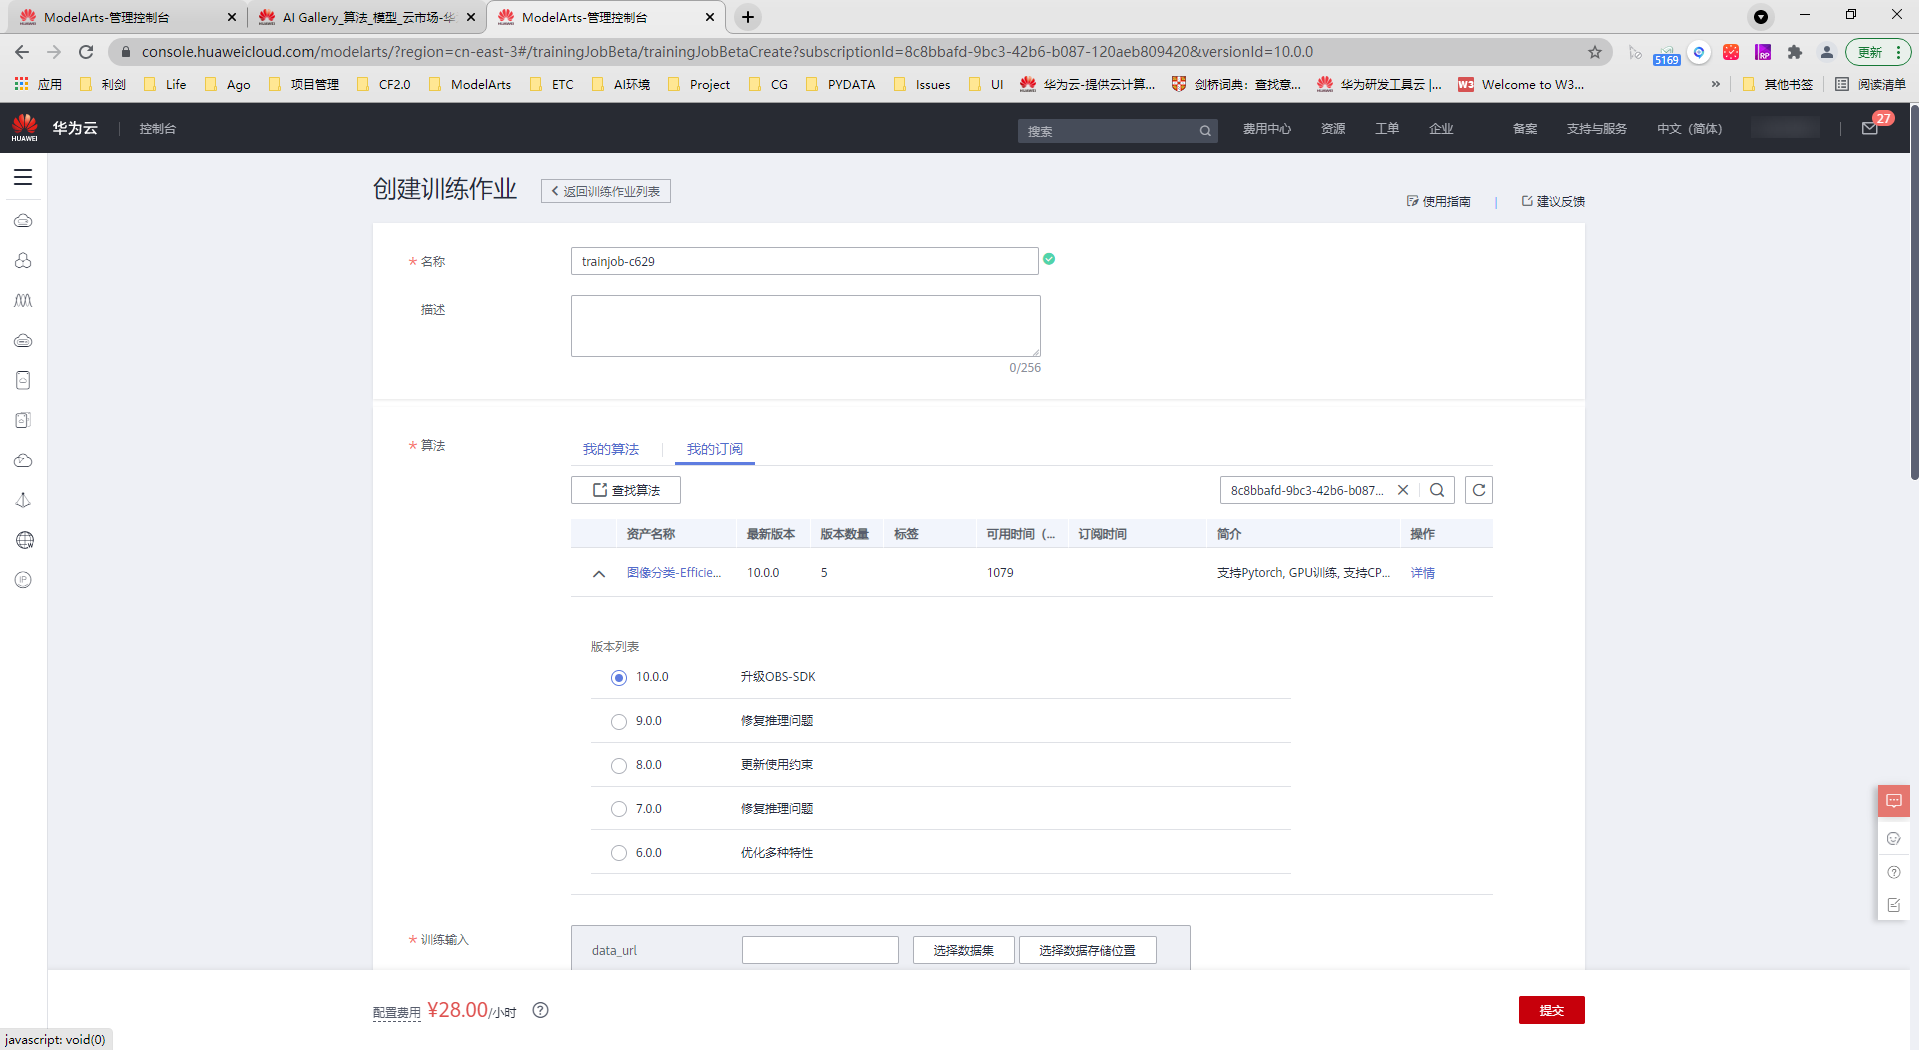Image resolution: width=1919 pixels, height=1050 pixels.
Task: Open 详情 link for the algorithm
Action: (1423, 573)
